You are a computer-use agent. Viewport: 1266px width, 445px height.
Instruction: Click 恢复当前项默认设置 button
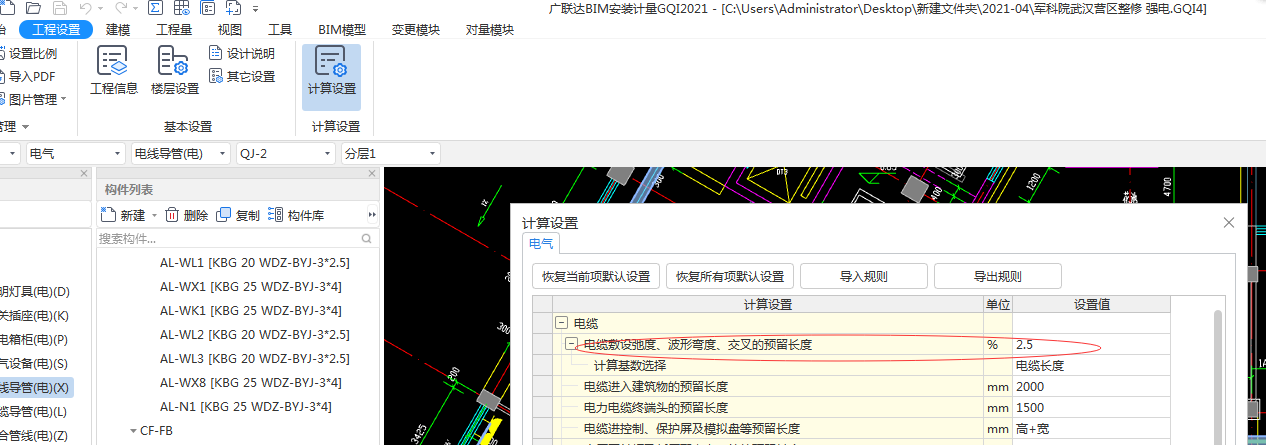point(596,276)
